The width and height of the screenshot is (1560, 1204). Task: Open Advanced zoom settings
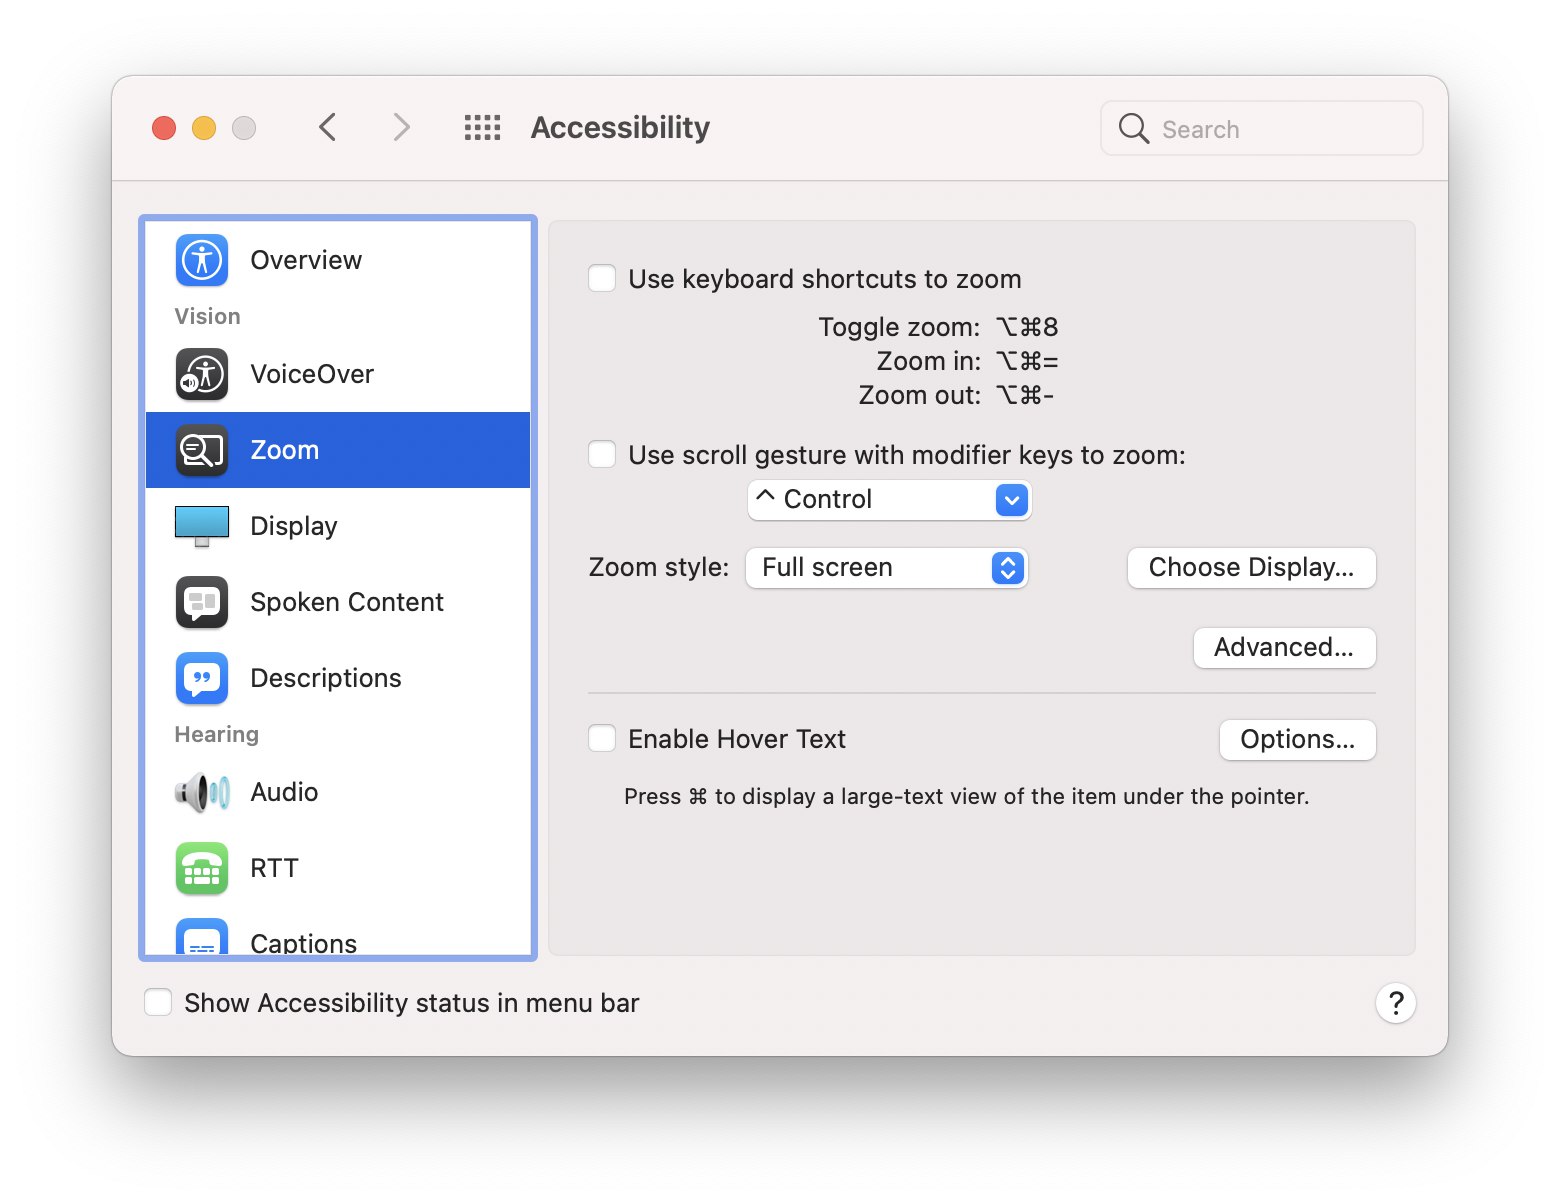pos(1284,647)
